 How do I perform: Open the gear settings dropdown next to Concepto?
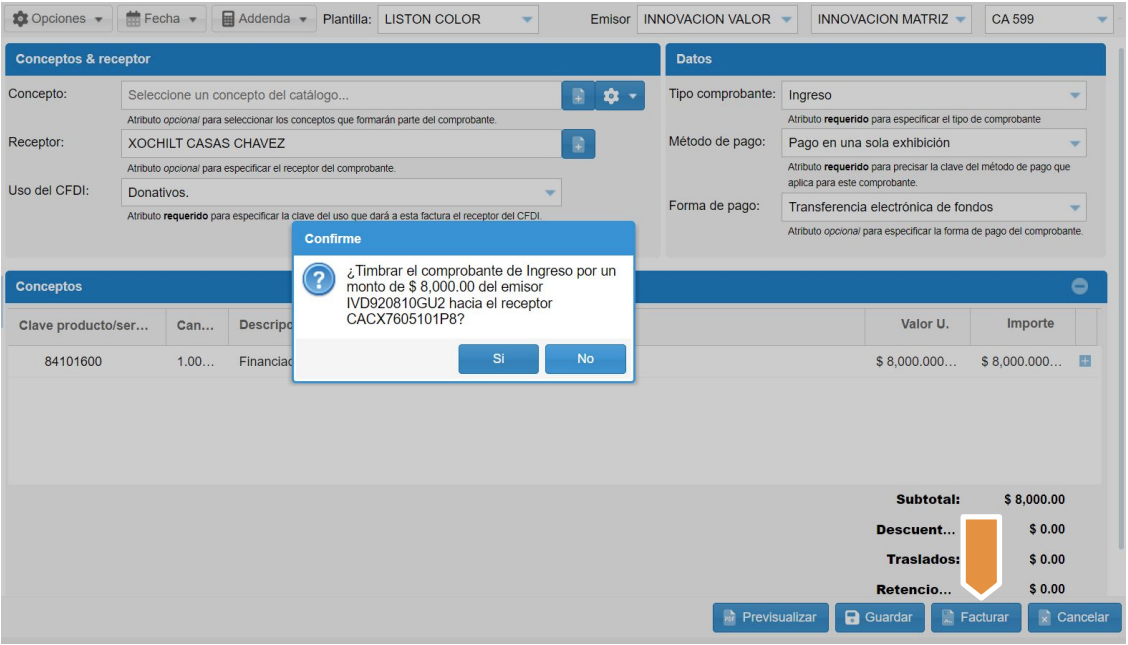[620, 96]
